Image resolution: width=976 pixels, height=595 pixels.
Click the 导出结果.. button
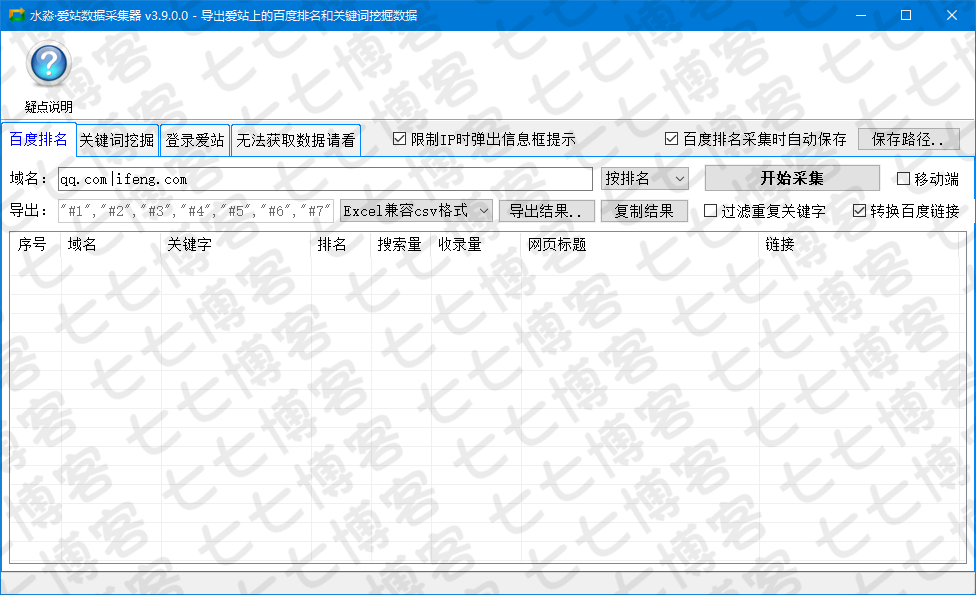pyautogui.click(x=547, y=211)
